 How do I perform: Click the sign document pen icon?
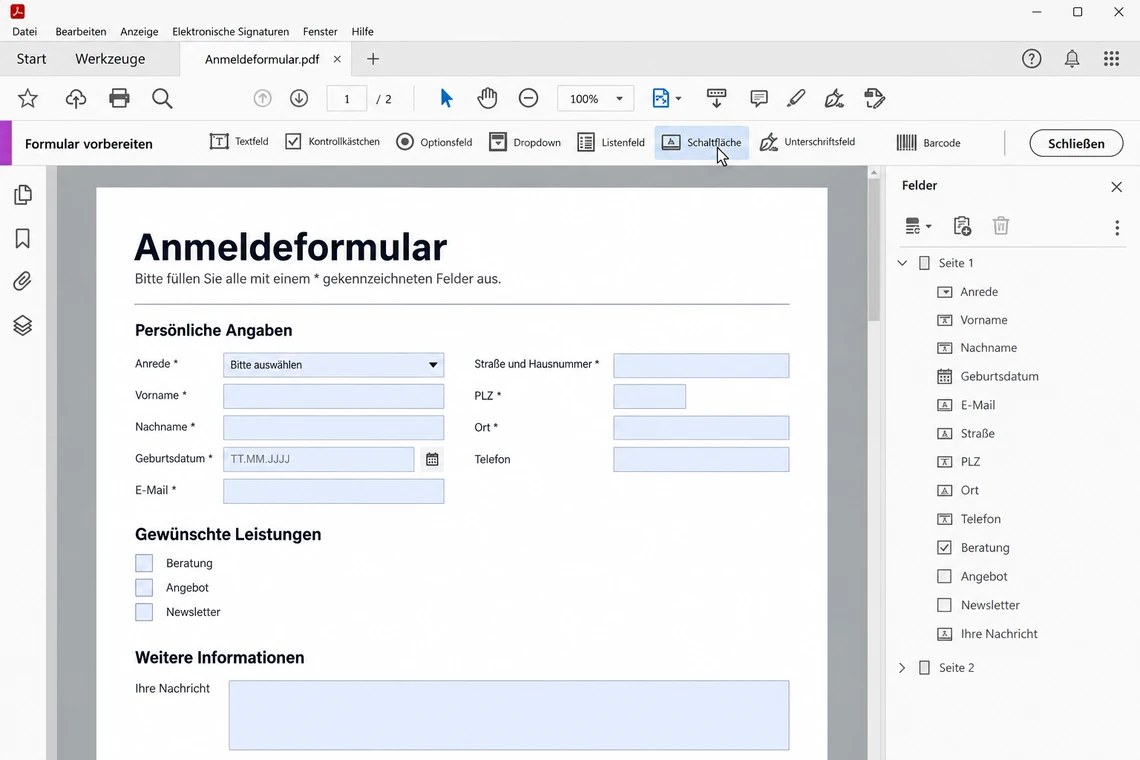834,98
